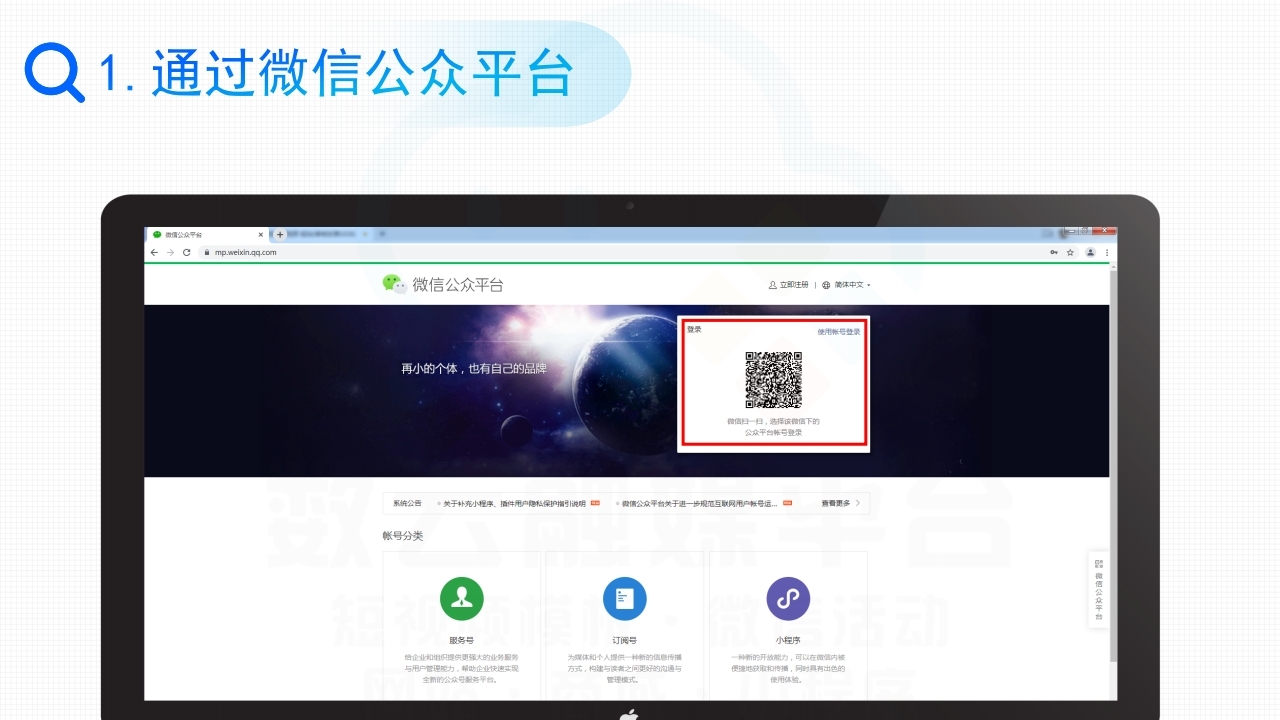Image resolution: width=1280 pixels, height=720 pixels.
Task: Click the login QR code
Action: click(774, 380)
